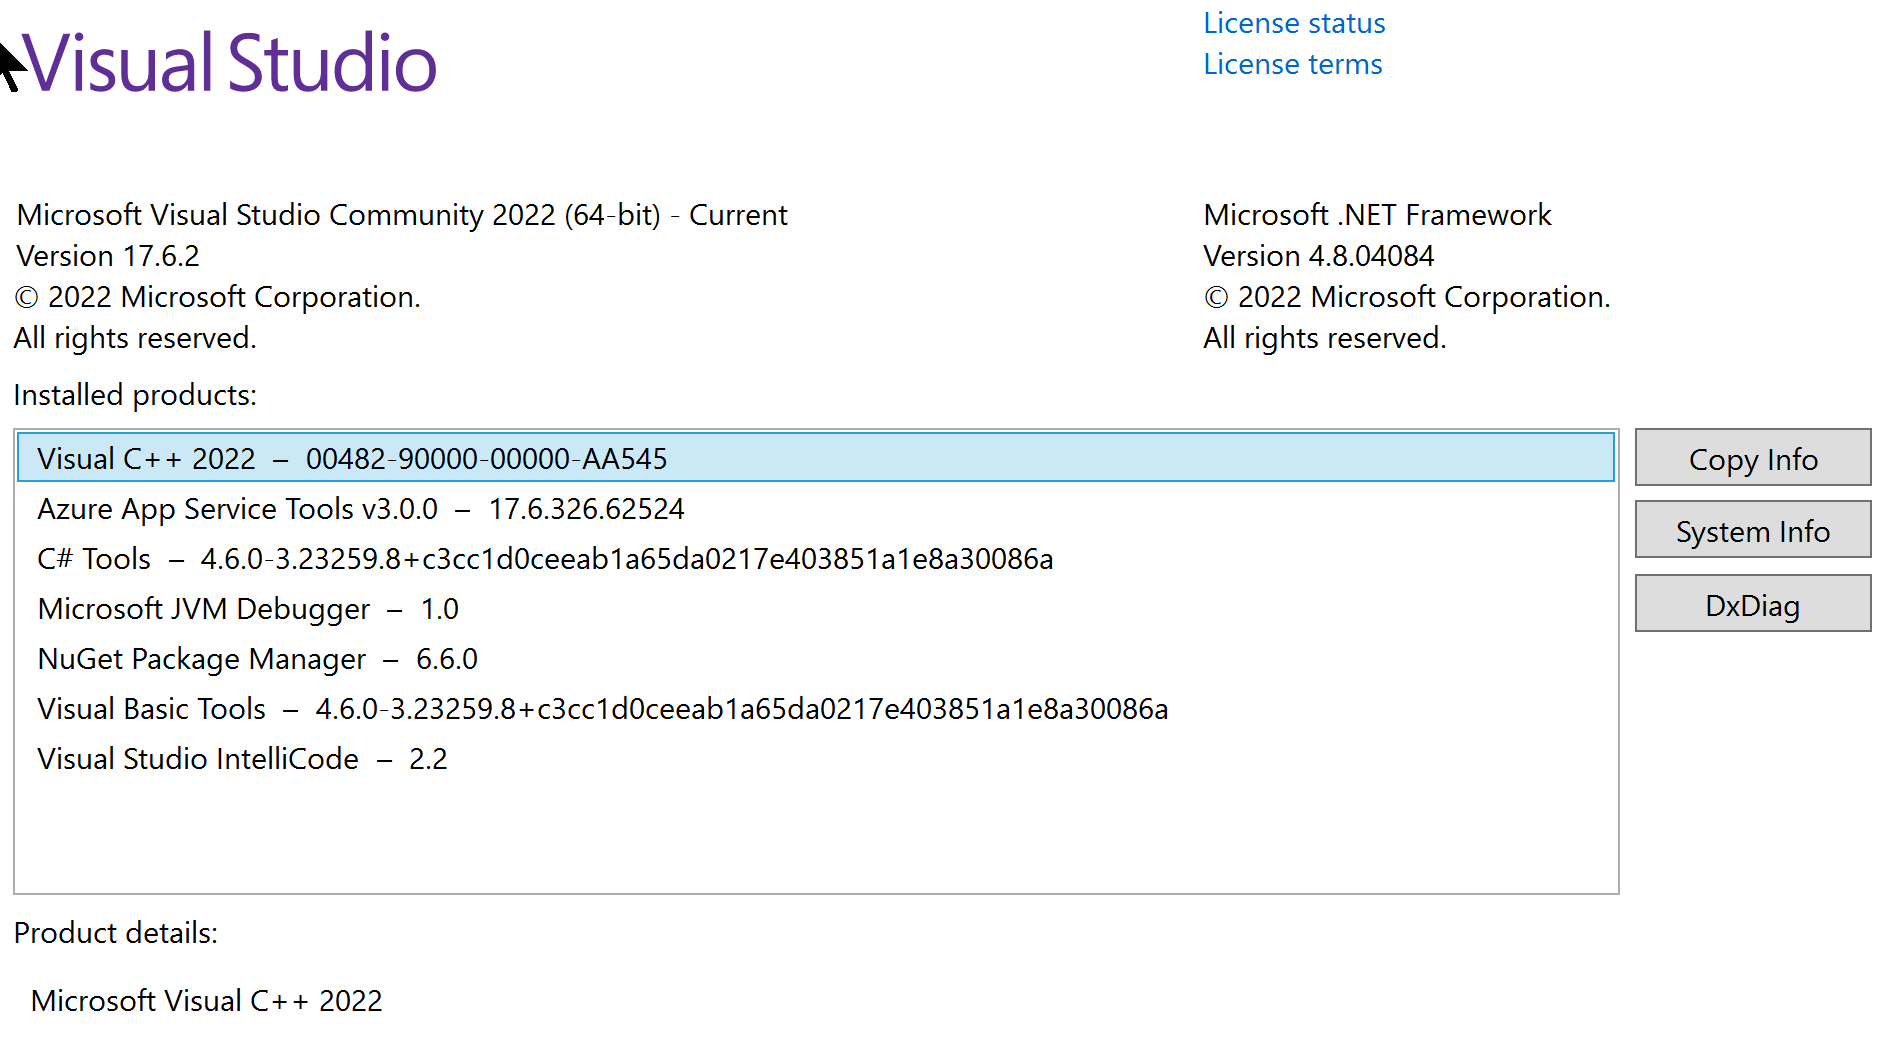1899x1047 pixels.
Task: Select Microsoft JVM Debugger in the list
Action: coord(248,609)
